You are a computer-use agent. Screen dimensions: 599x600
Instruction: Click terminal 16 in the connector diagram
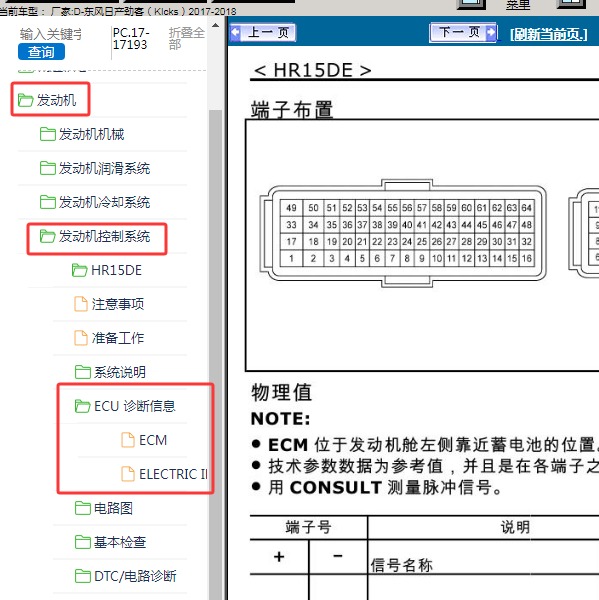527,258
